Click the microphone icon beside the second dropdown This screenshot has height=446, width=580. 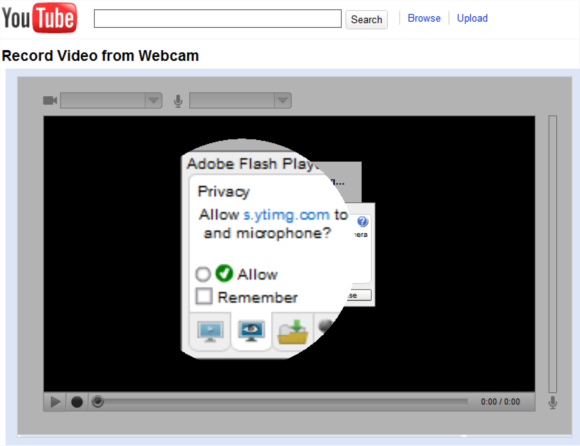[x=178, y=101]
